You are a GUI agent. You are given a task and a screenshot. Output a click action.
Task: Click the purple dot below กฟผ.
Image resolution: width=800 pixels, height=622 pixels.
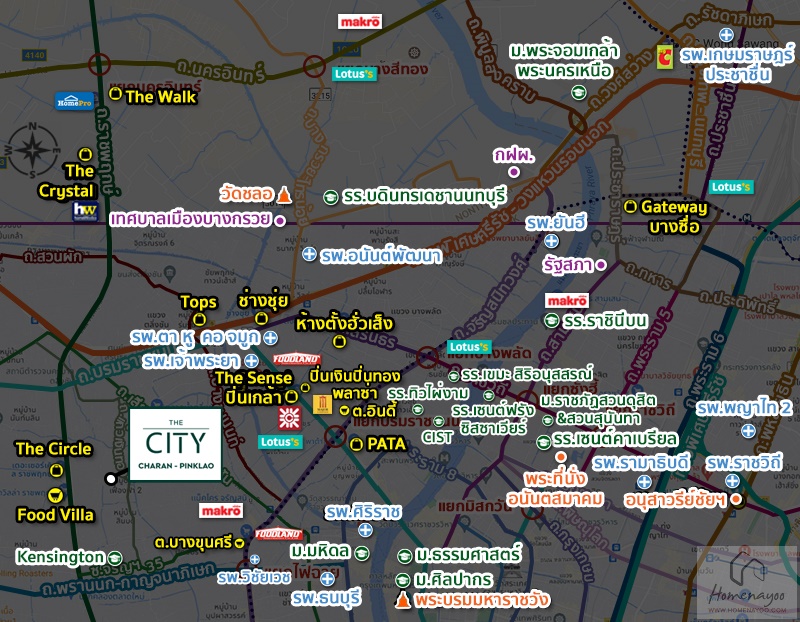[514, 172]
